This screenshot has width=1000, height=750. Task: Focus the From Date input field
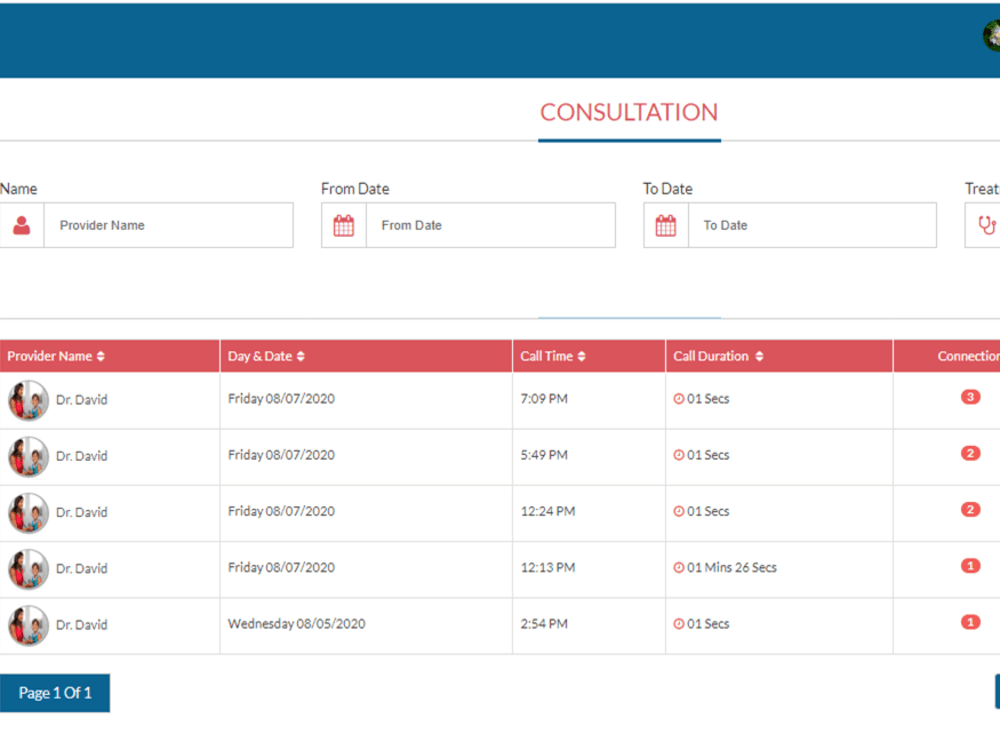490,225
